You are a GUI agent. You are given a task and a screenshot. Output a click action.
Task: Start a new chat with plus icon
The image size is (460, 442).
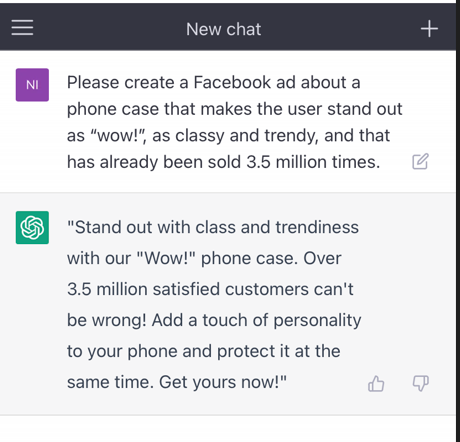coord(429,29)
